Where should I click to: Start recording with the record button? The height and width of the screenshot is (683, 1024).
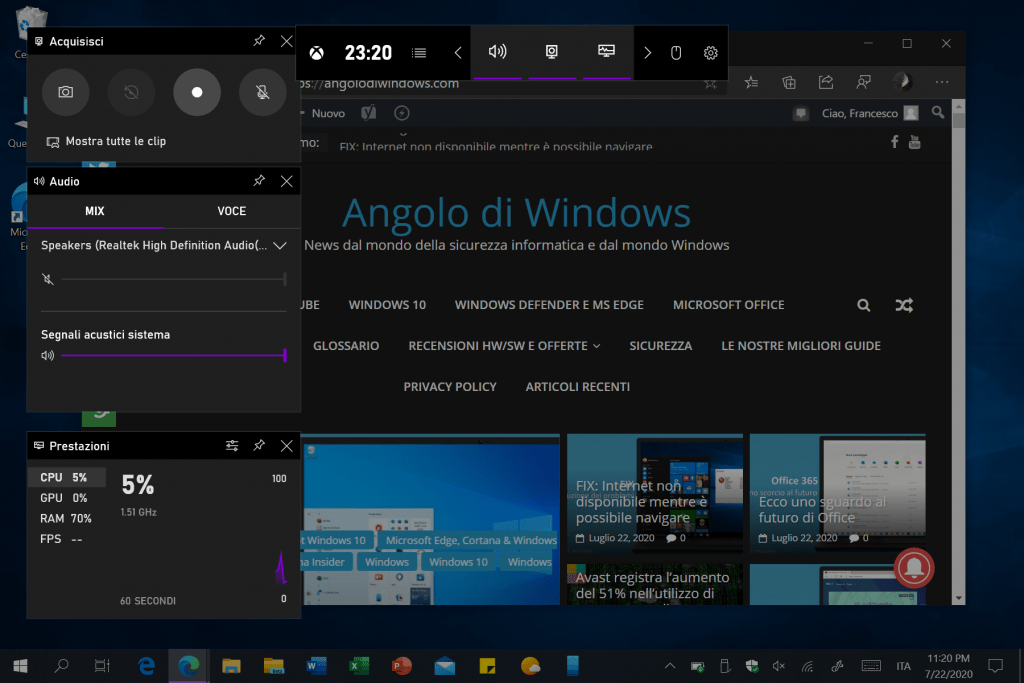[197, 92]
